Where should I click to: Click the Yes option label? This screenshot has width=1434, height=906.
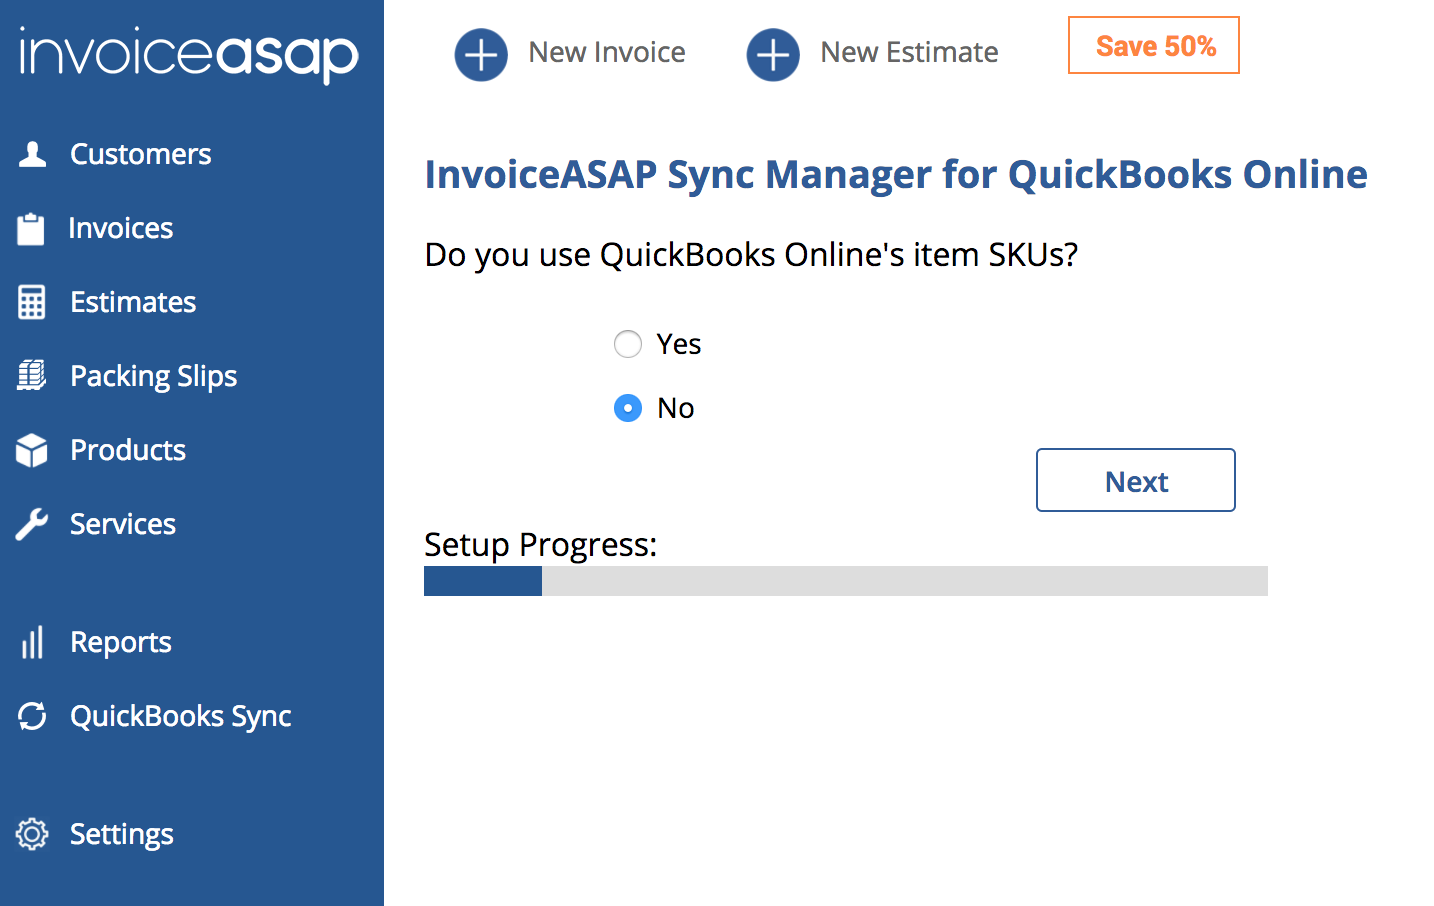(679, 344)
